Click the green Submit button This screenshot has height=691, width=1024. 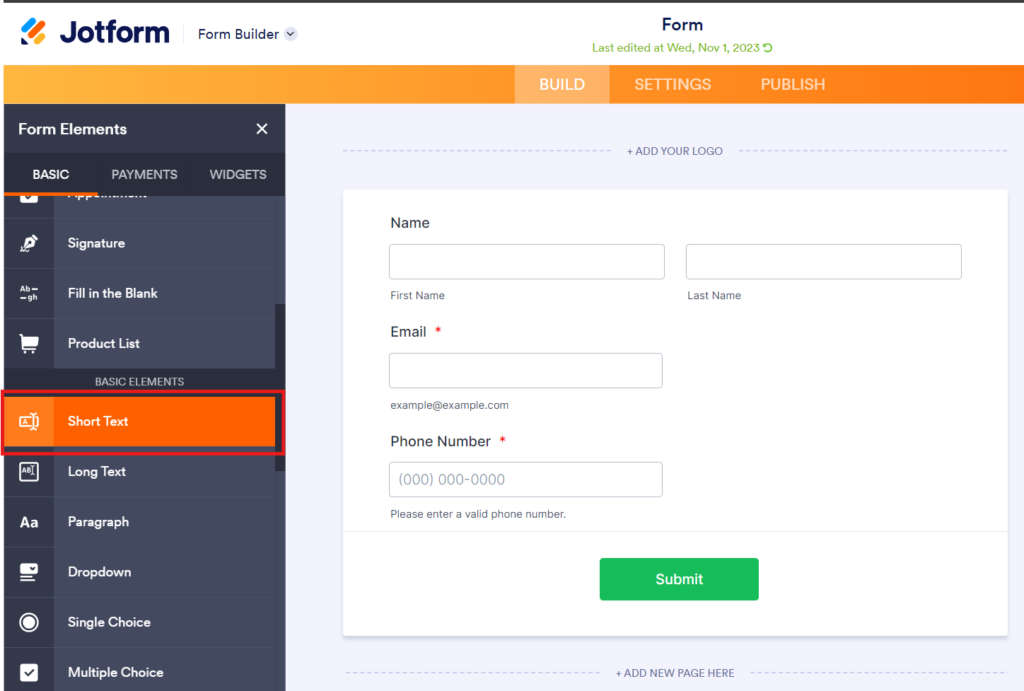(x=679, y=579)
